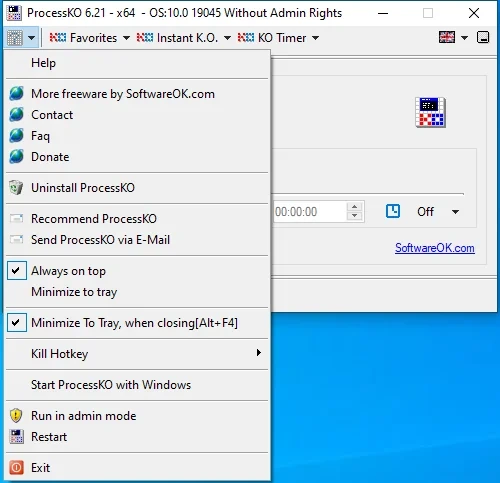
Task: Click the shield icon for admin mode
Action: (16, 415)
